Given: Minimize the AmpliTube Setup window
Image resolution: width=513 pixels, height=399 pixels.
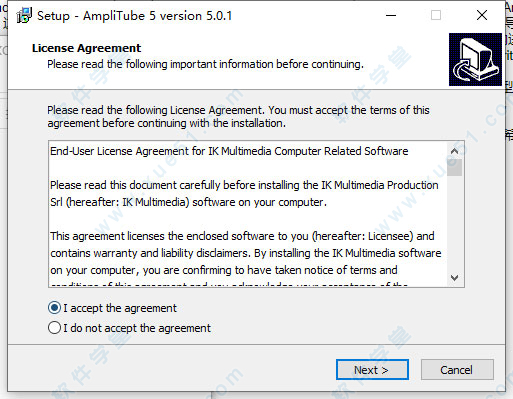Looking at the screenshot, I should (391, 15).
